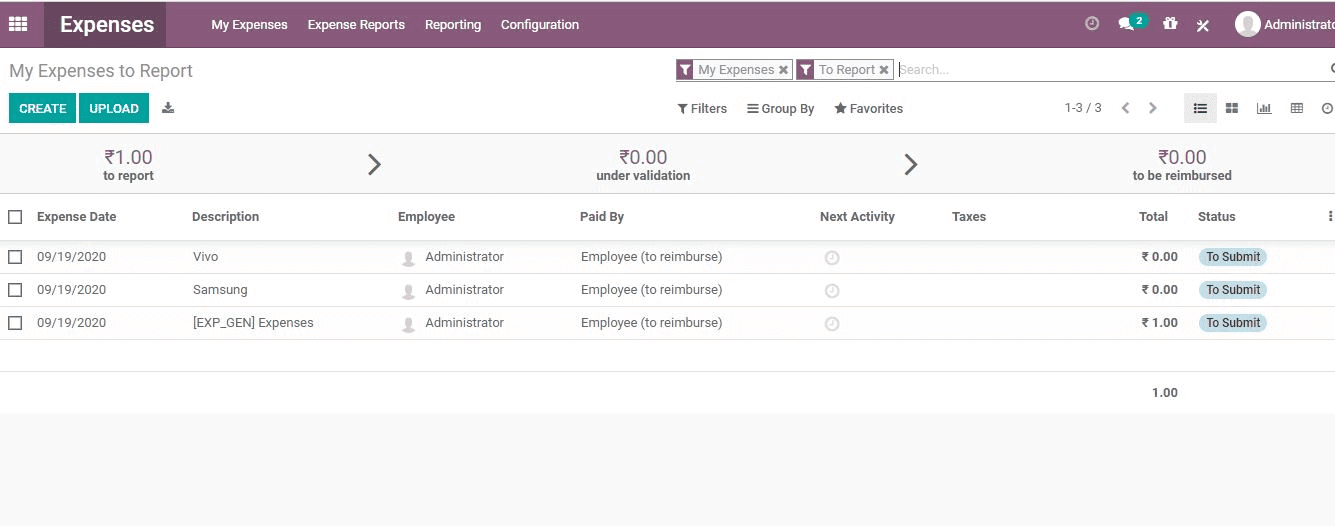Click Administrator avatar in [EXP_GEN] Expenses row
Viewport: 1335px width, 526px height.
coord(408,324)
